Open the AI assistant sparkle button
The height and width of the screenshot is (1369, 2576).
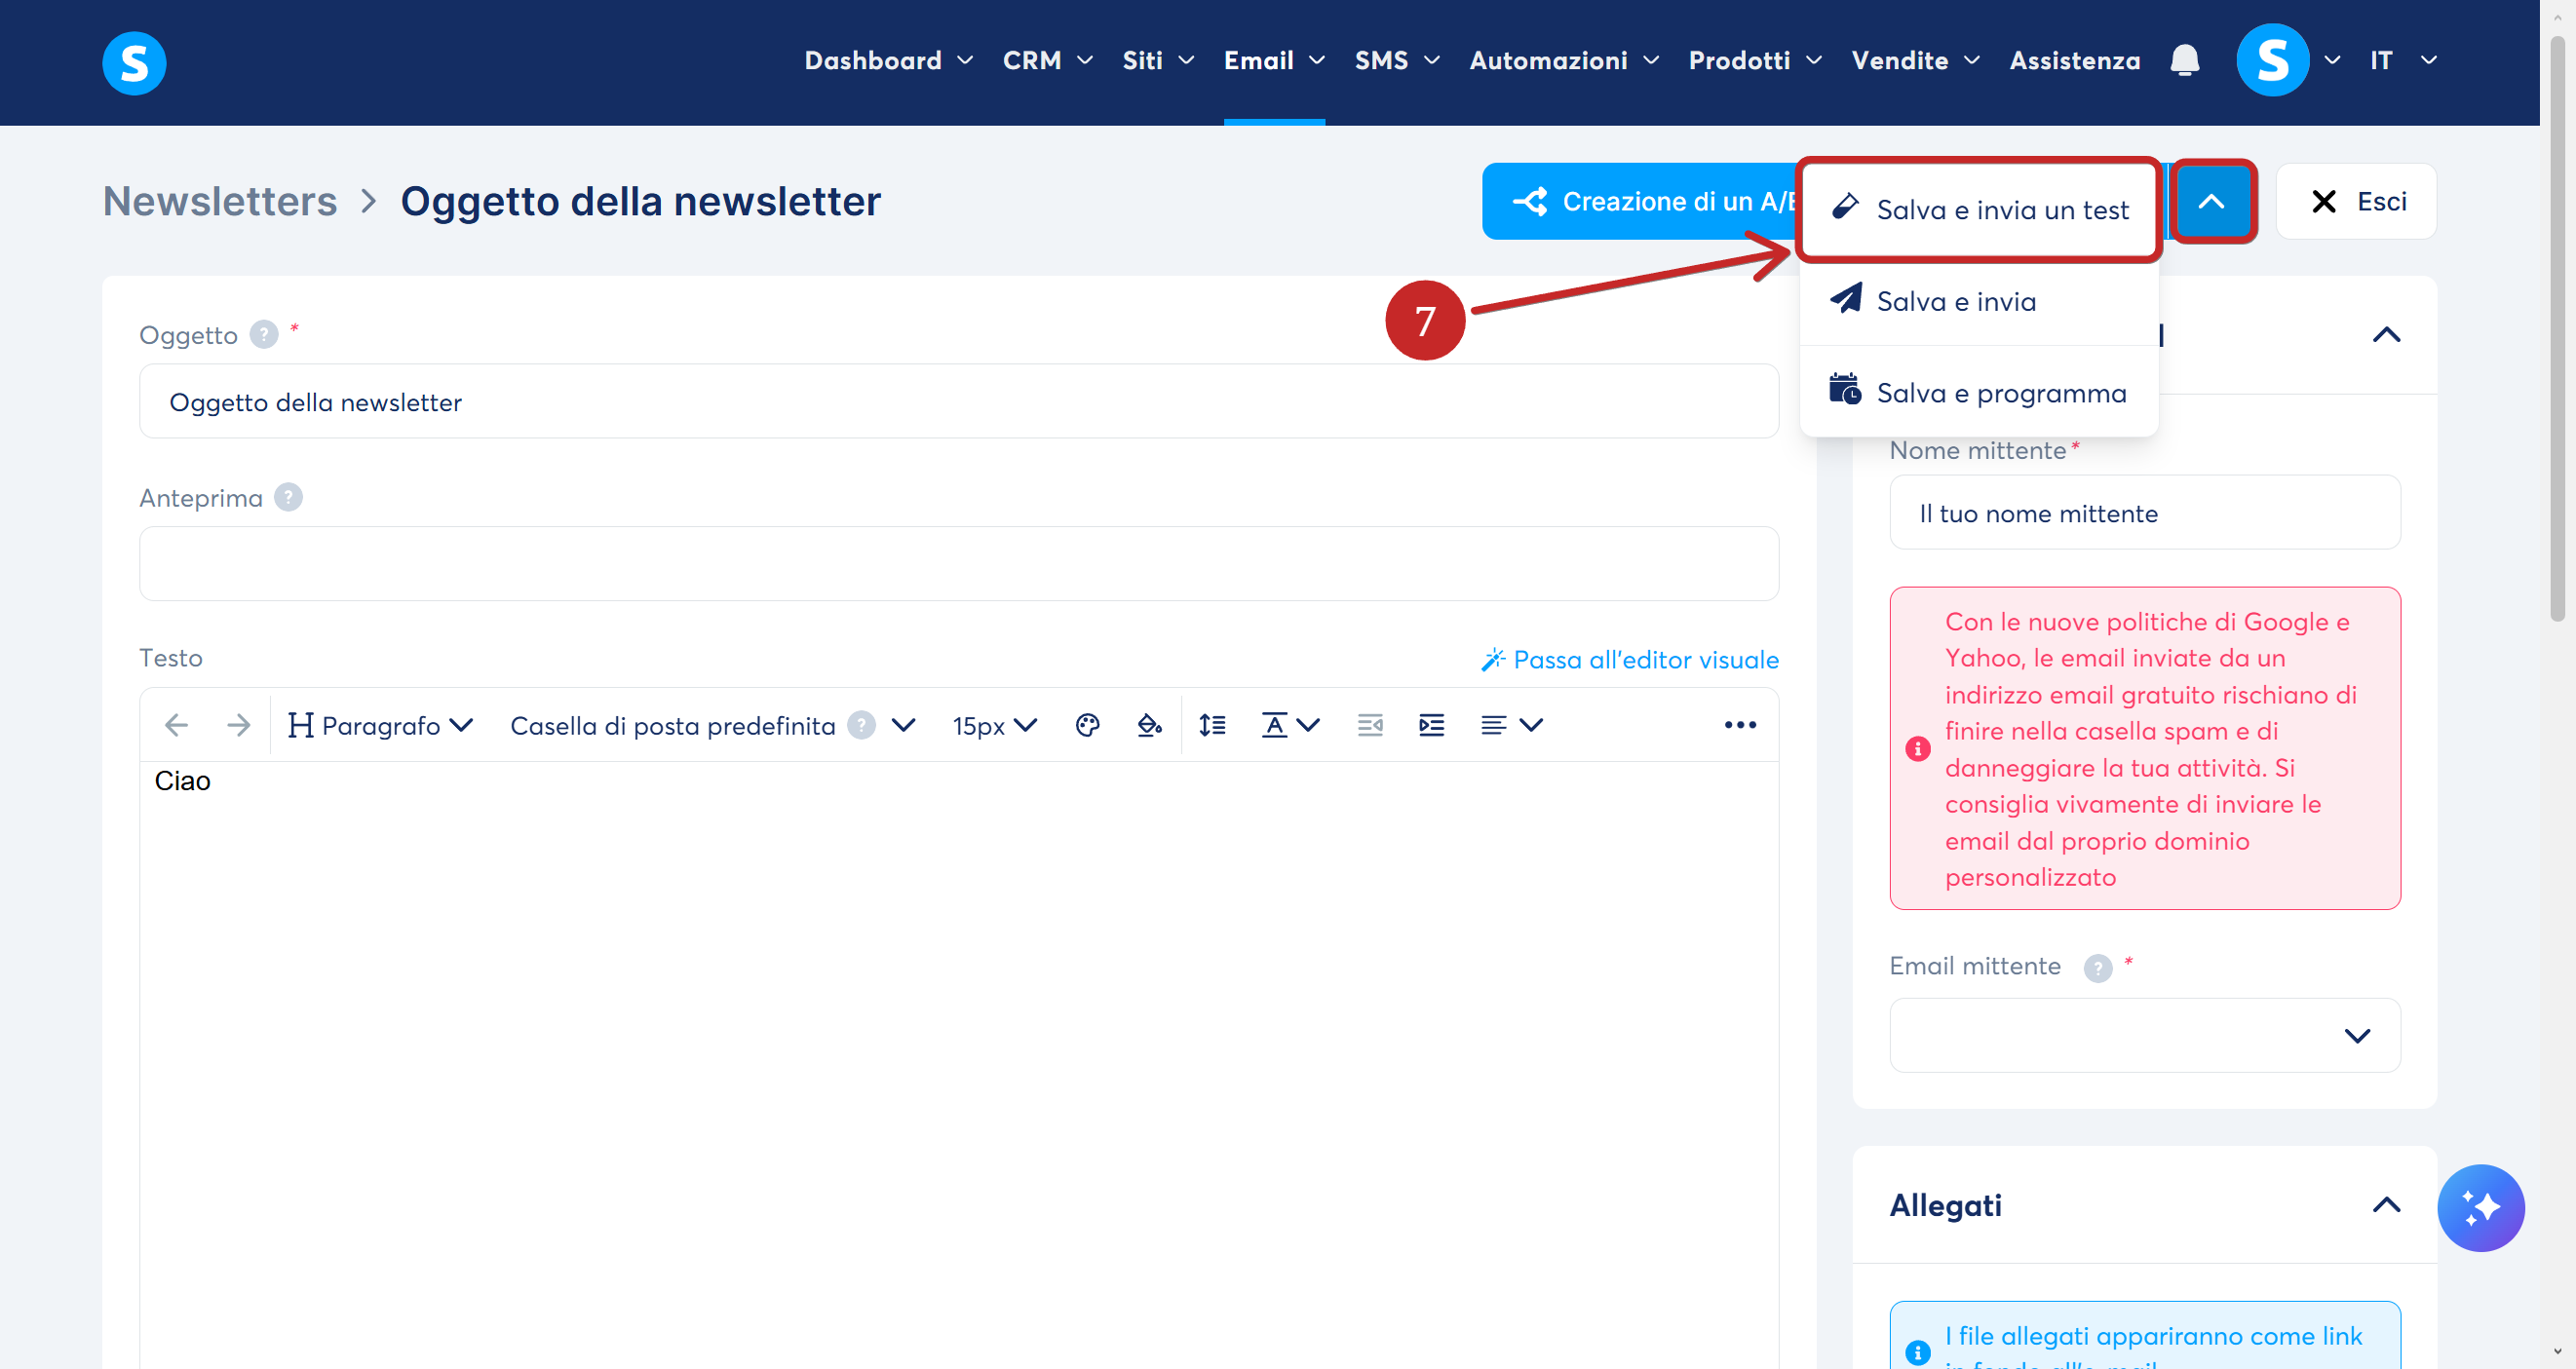pos(2480,1207)
